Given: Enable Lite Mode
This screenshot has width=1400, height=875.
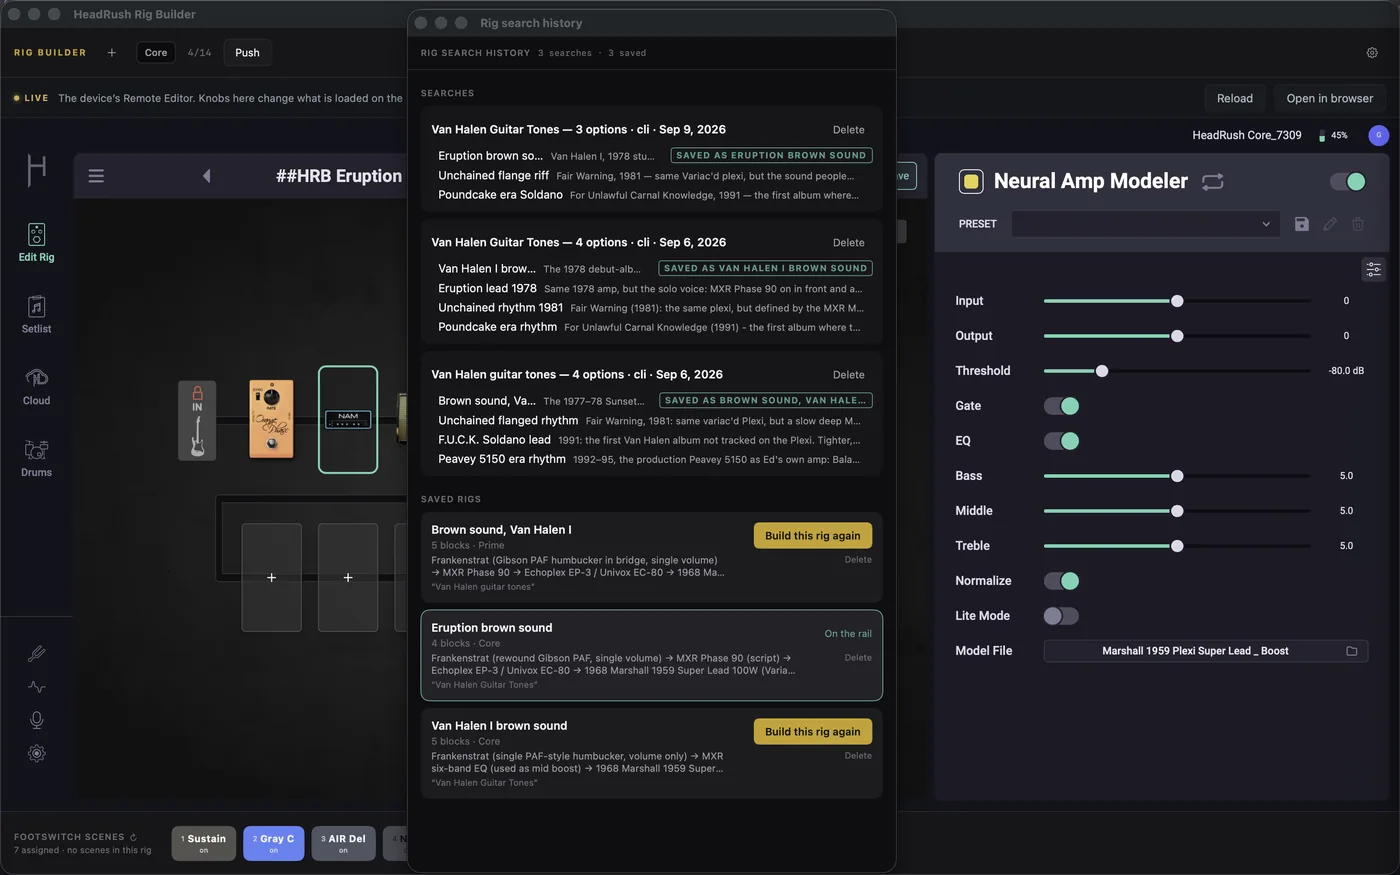Looking at the screenshot, I should click(x=1062, y=616).
